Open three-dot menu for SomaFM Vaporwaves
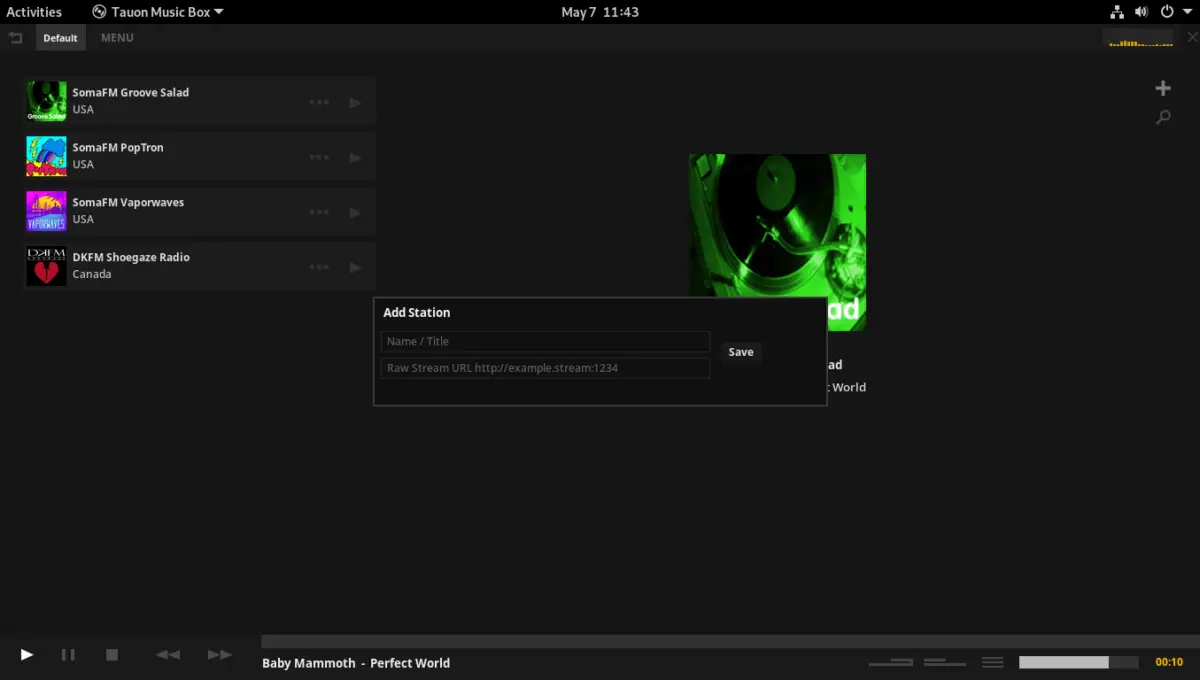1200x680 pixels. 319,212
